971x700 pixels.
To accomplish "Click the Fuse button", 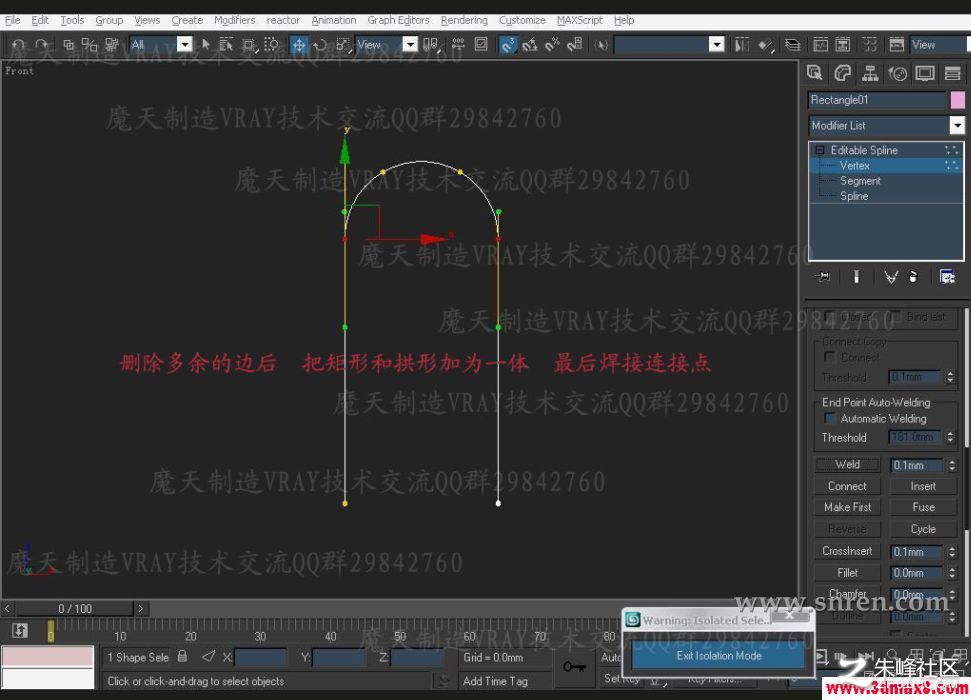I will tap(923, 507).
